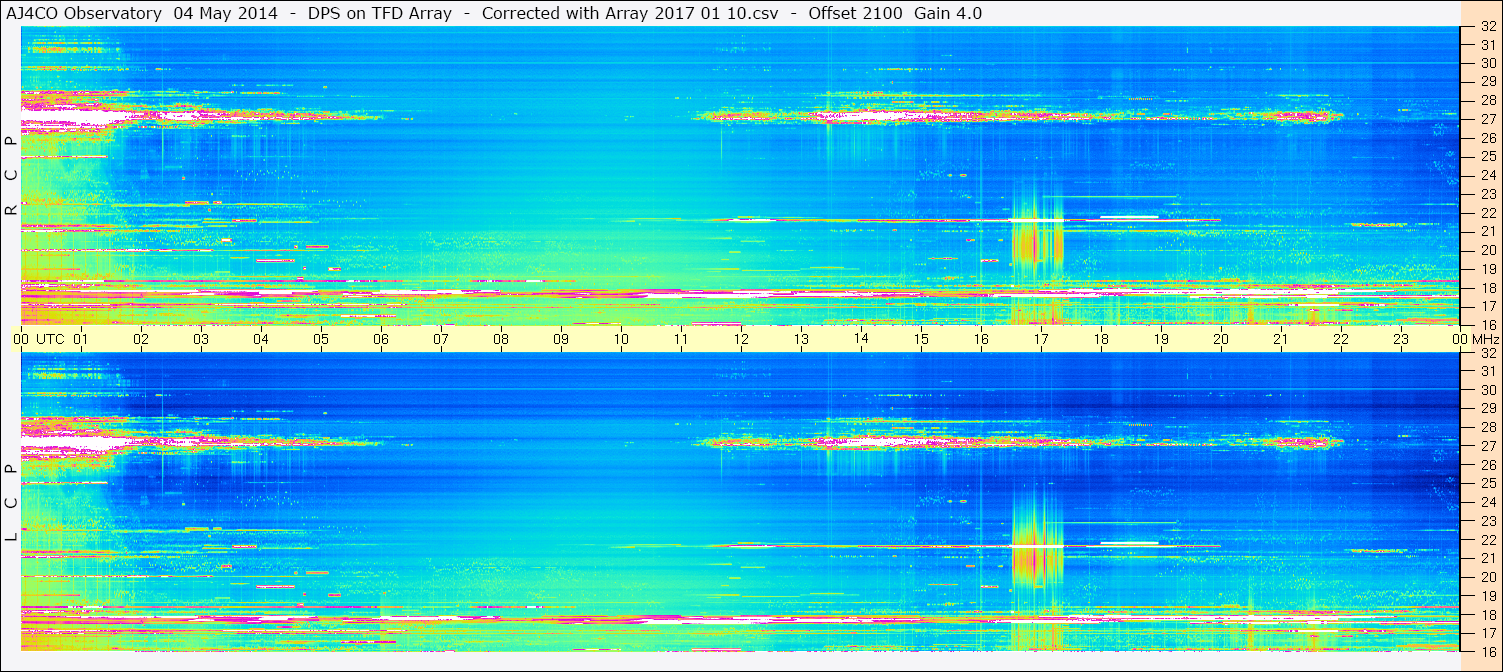The height and width of the screenshot is (672, 1503).
Task: Select hour marker "13" on time axis
Action: [801, 339]
